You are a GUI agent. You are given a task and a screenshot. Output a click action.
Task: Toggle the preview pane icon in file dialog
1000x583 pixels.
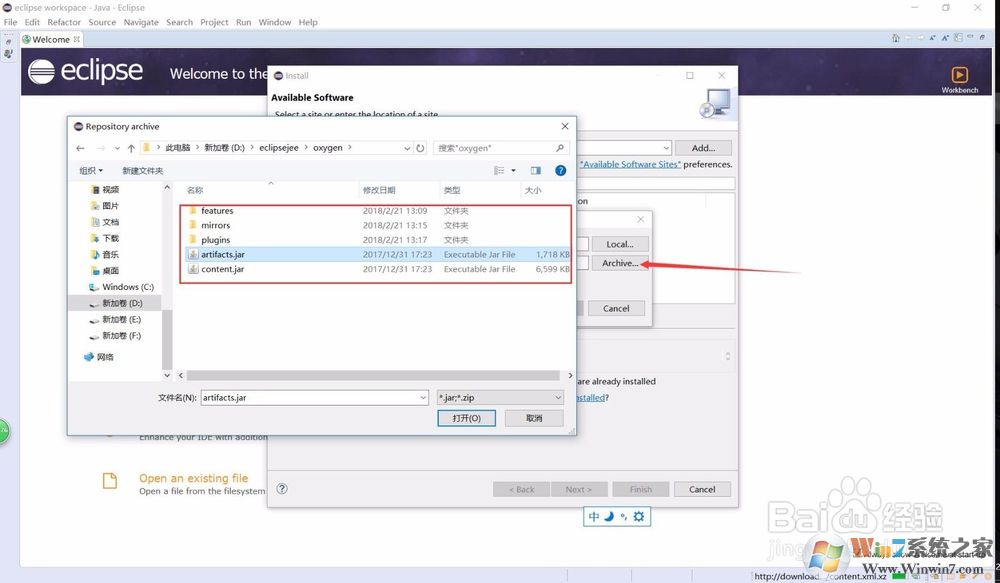pyautogui.click(x=536, y=170)
